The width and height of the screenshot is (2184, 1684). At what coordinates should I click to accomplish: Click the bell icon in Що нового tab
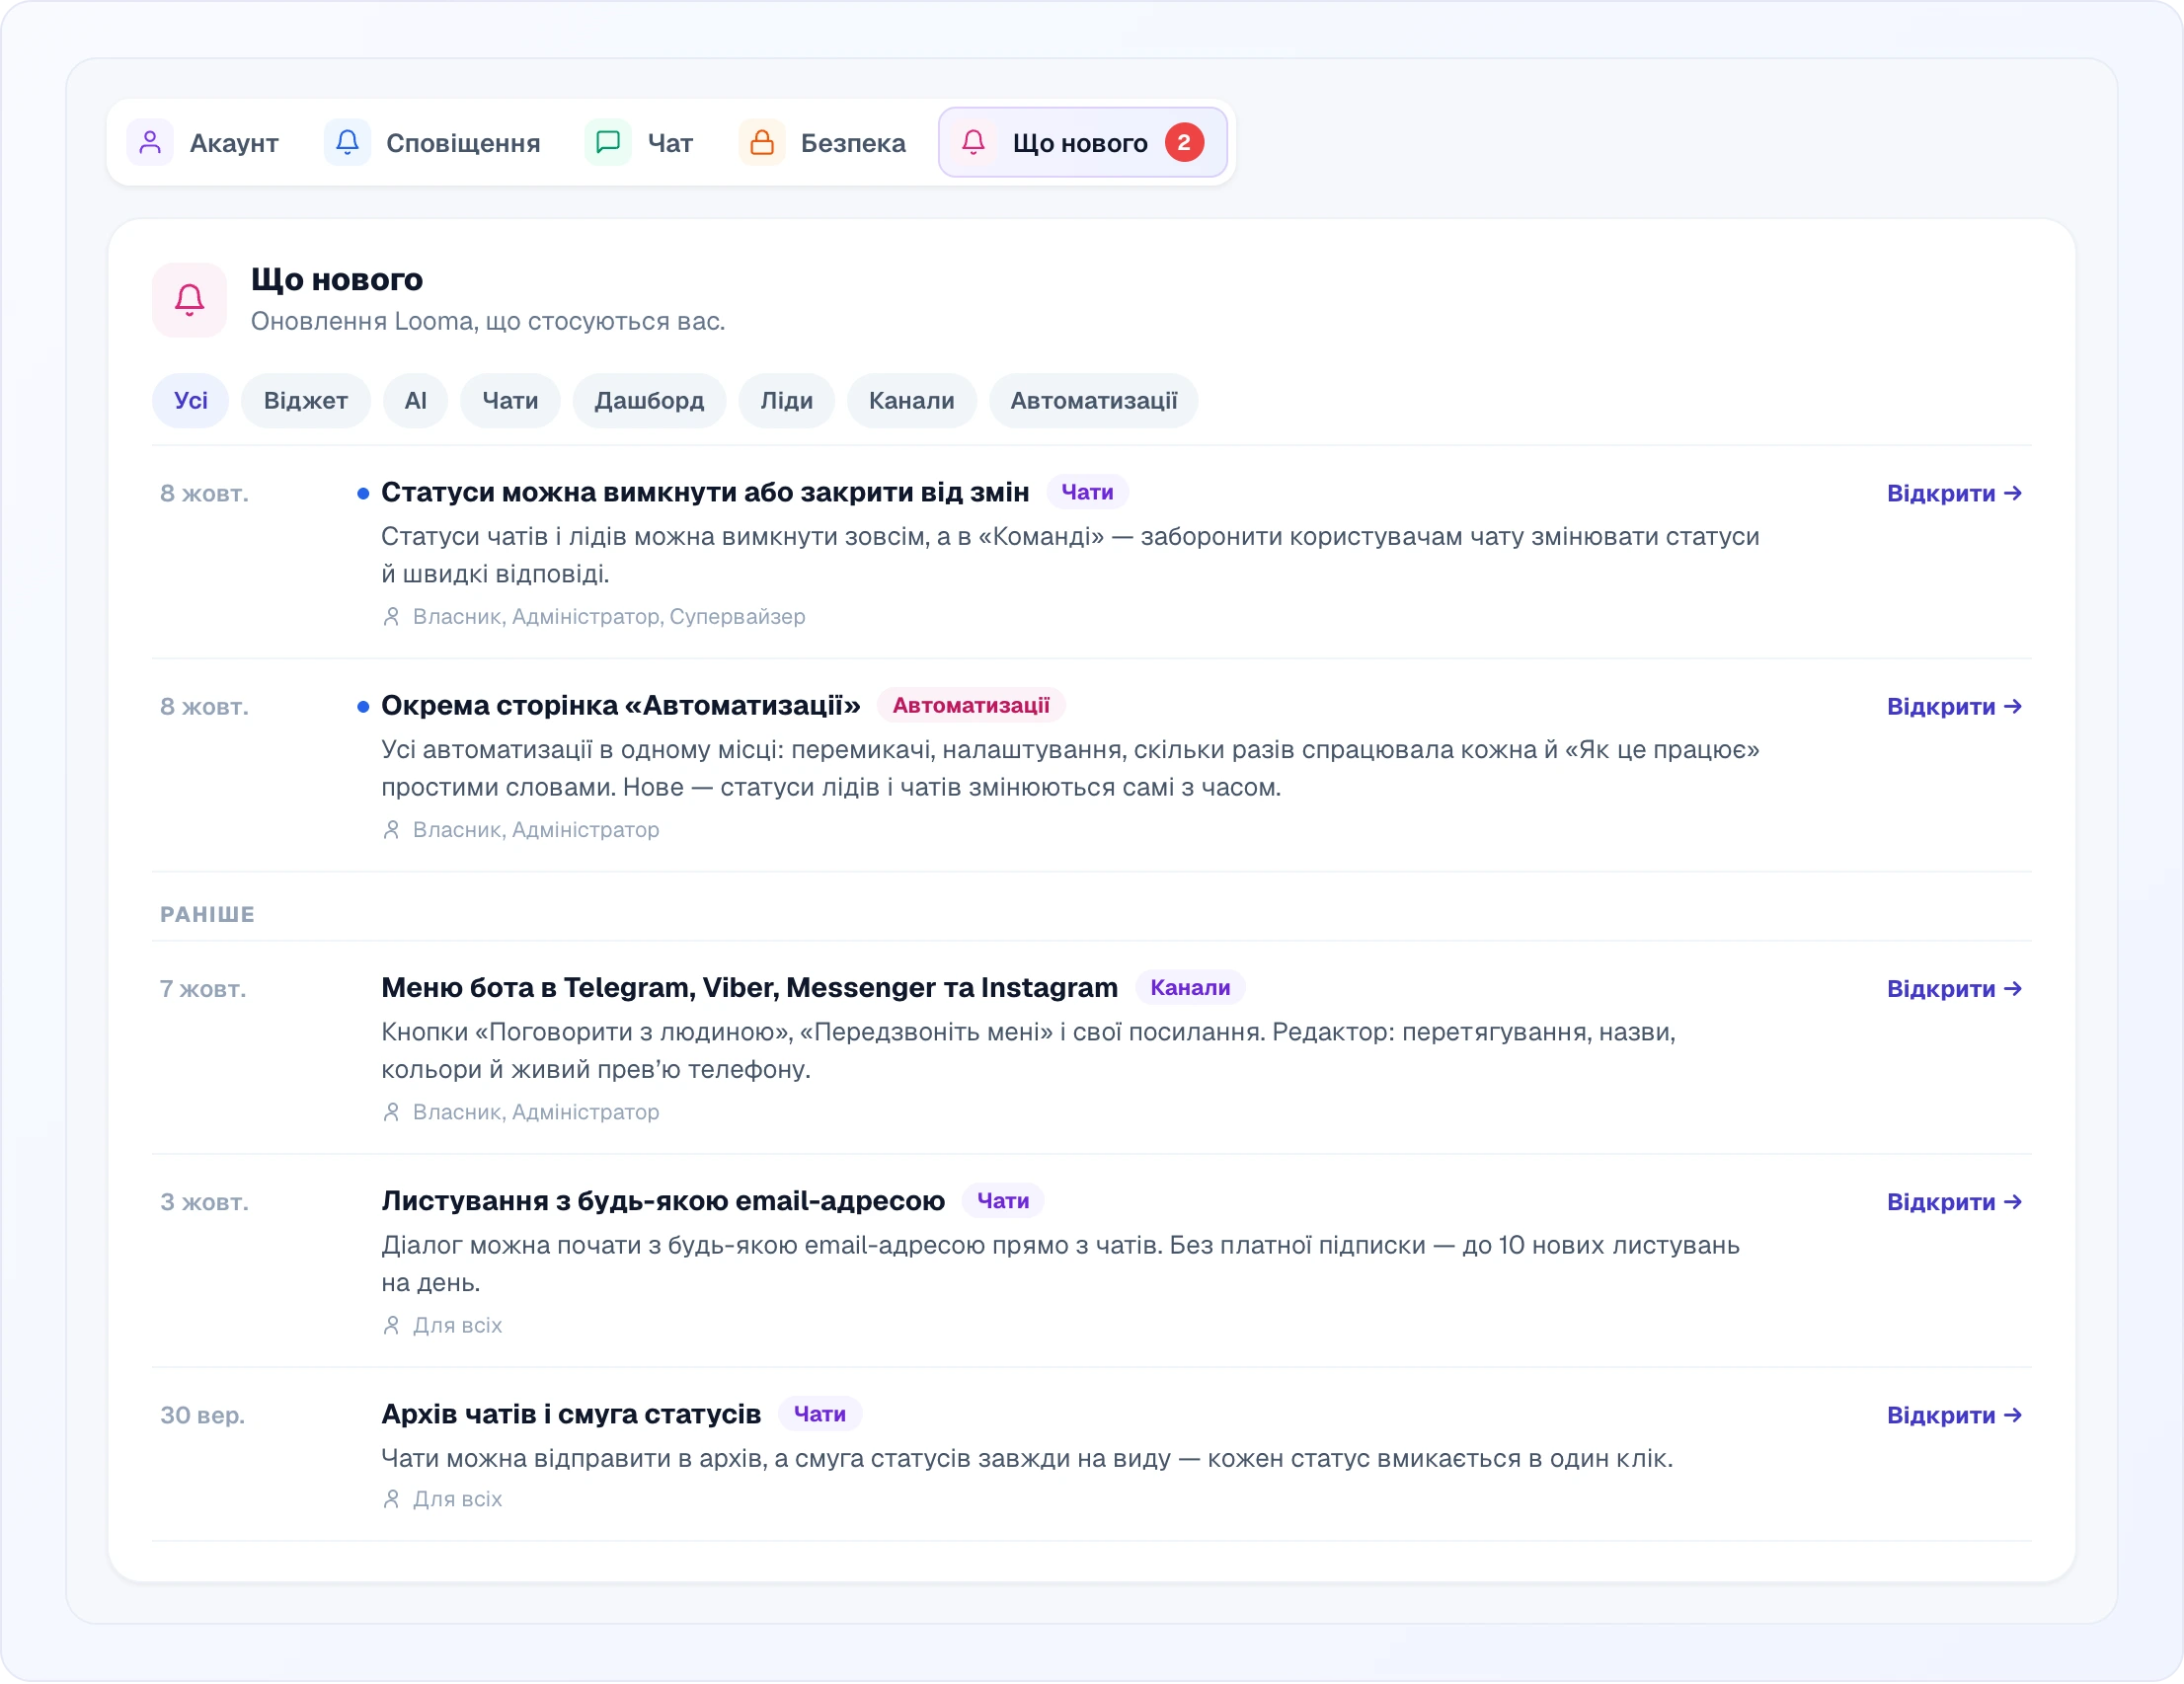click(973, 143)
